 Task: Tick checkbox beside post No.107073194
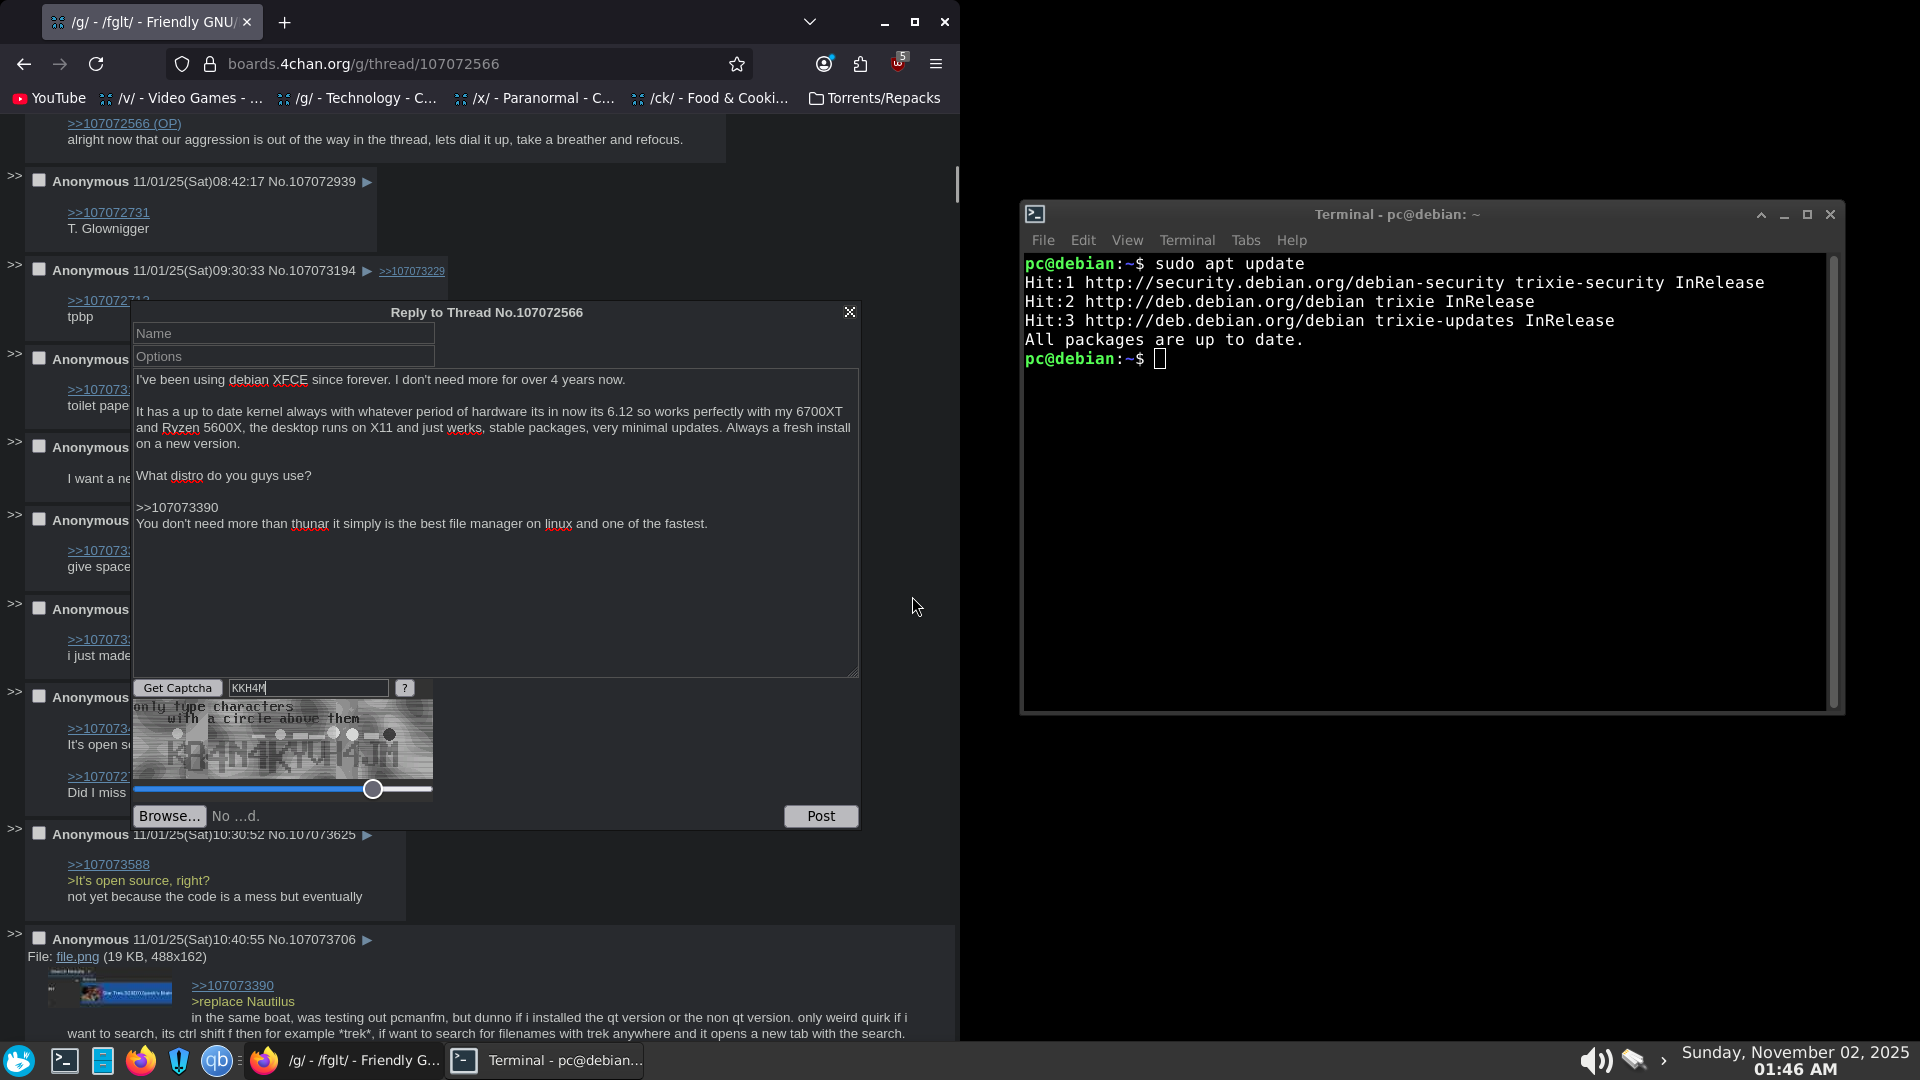(39, 270)
